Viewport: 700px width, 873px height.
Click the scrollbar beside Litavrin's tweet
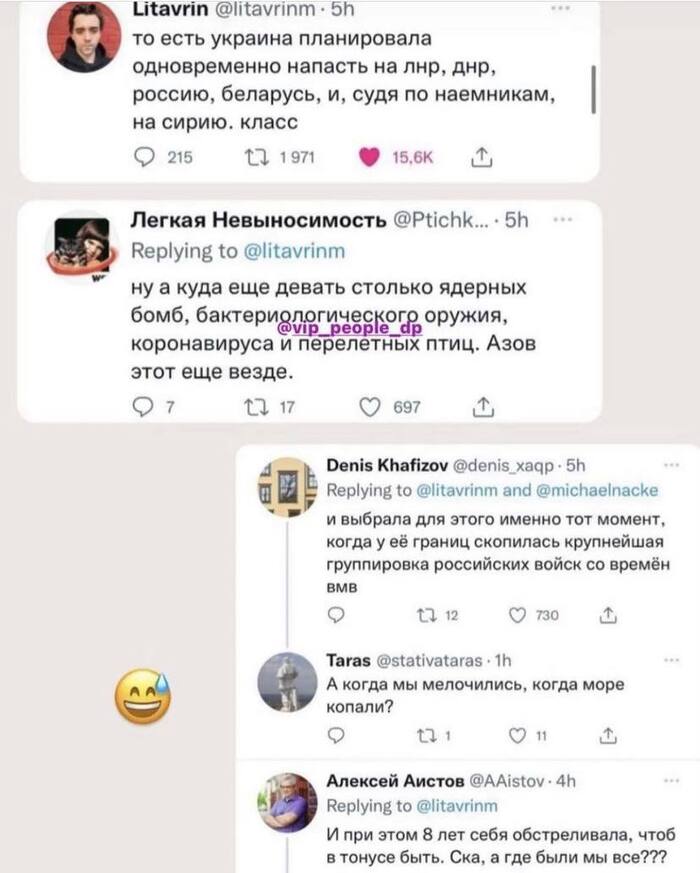click(594, 91)
